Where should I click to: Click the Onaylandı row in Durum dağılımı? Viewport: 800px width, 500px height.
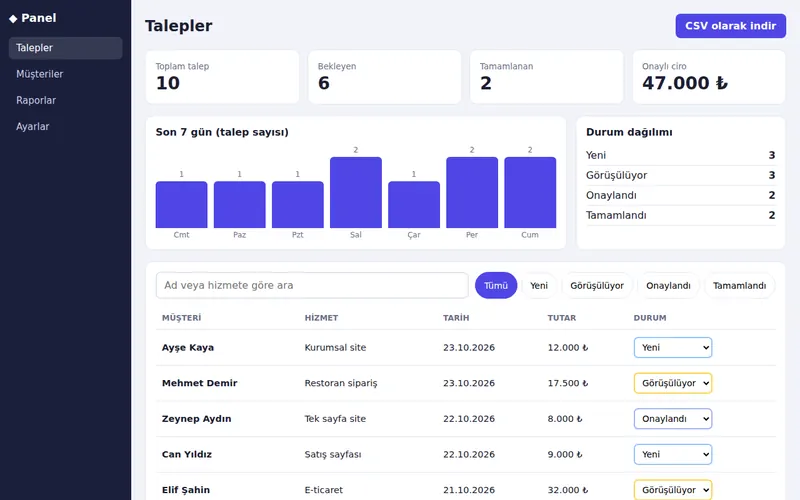681,195
